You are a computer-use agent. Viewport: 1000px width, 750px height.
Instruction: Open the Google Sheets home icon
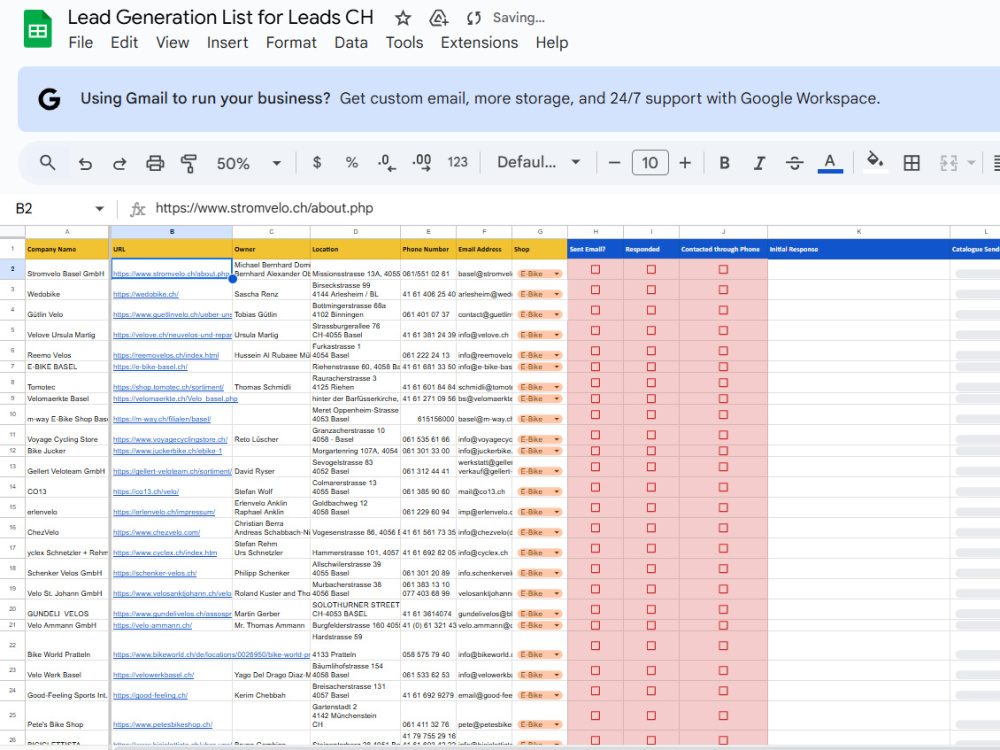(38, 29)
